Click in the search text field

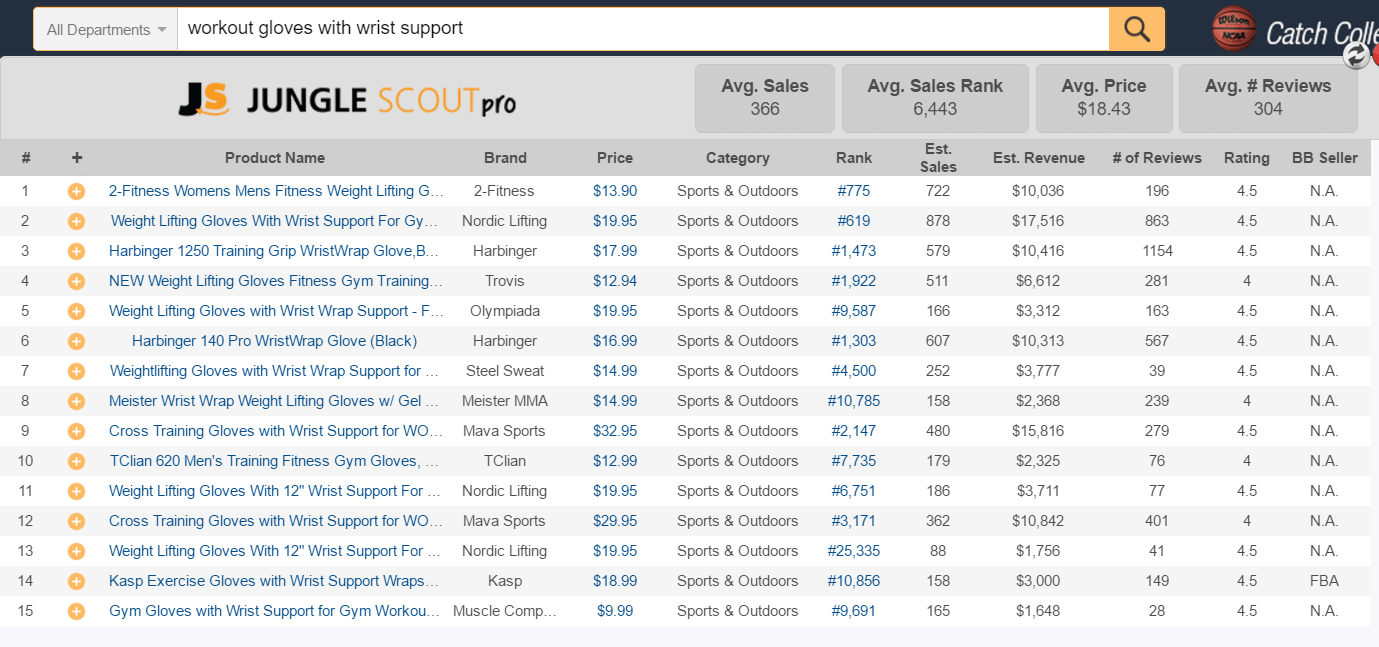click(640, 29)
